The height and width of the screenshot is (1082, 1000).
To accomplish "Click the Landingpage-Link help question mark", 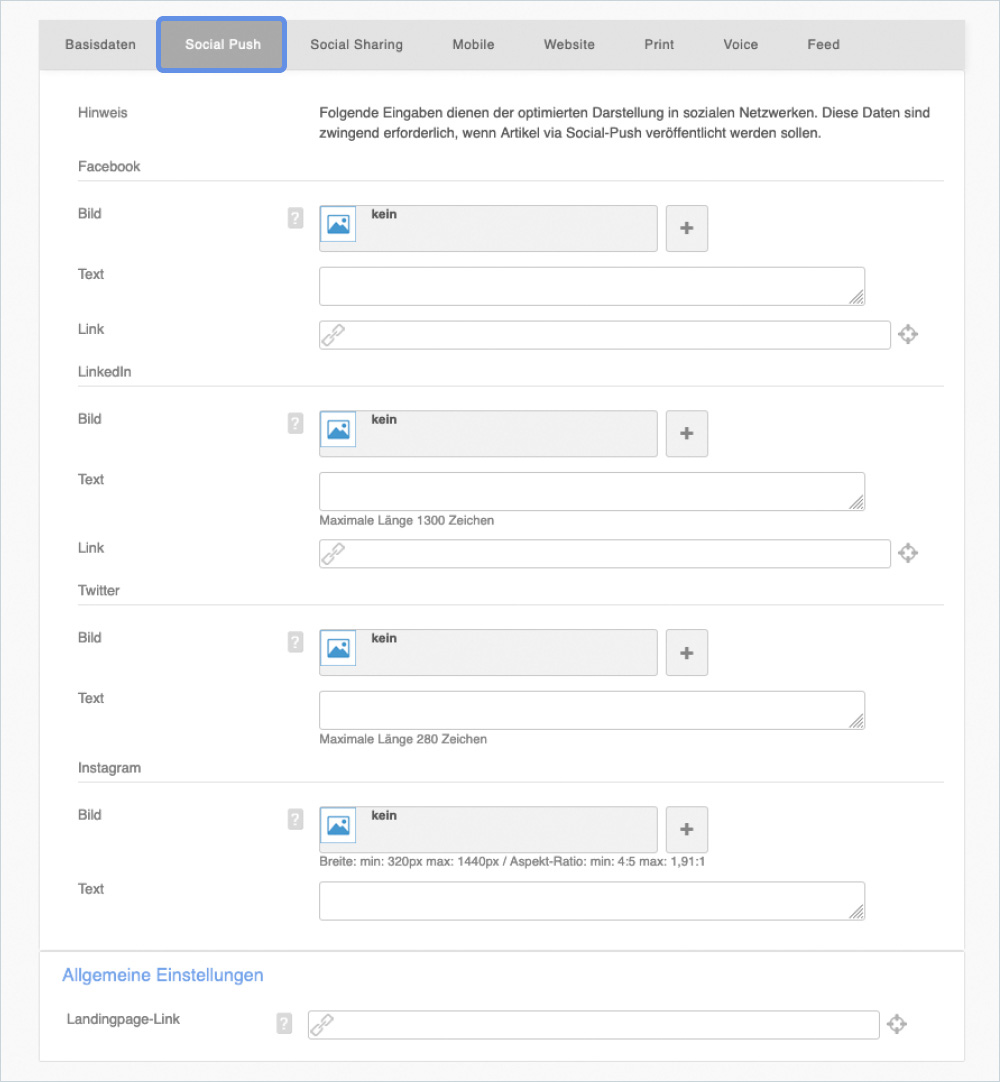I will click(284, 1023).
